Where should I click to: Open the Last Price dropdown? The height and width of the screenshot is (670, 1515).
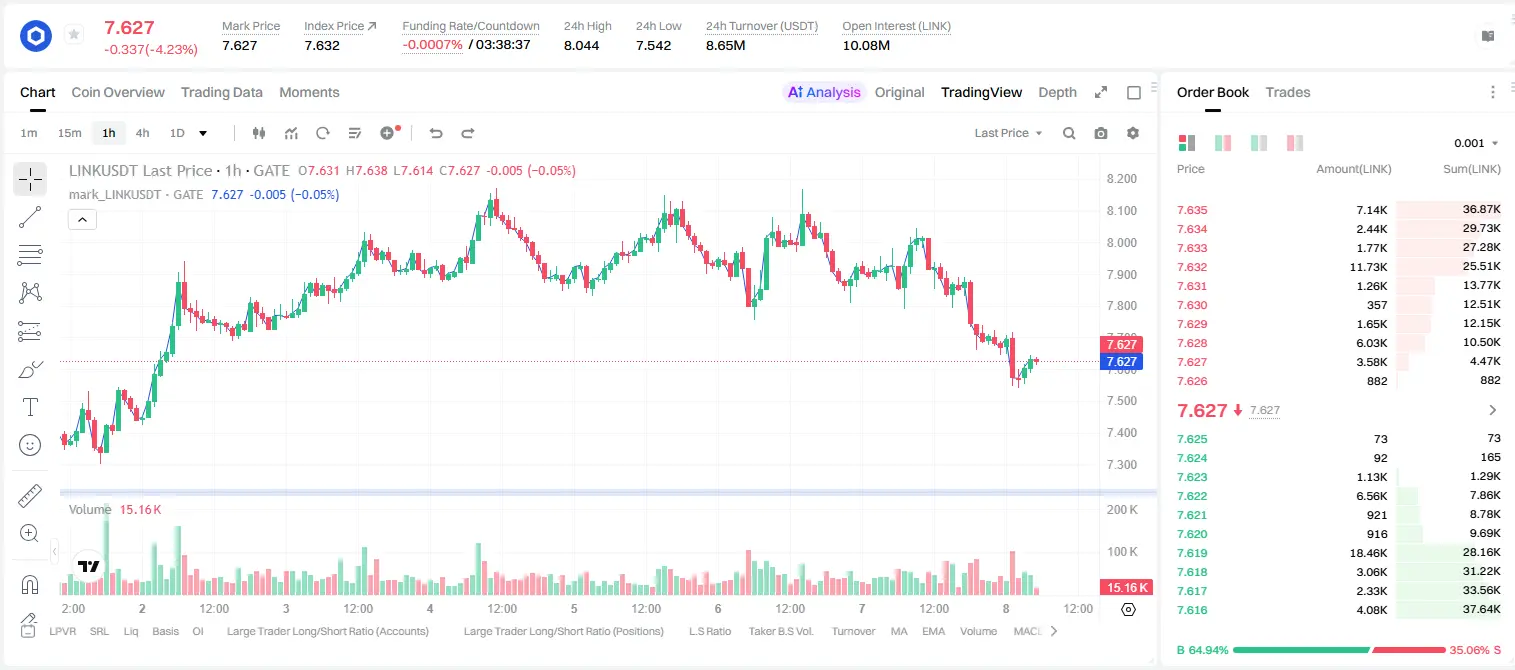click(1008, 133)
